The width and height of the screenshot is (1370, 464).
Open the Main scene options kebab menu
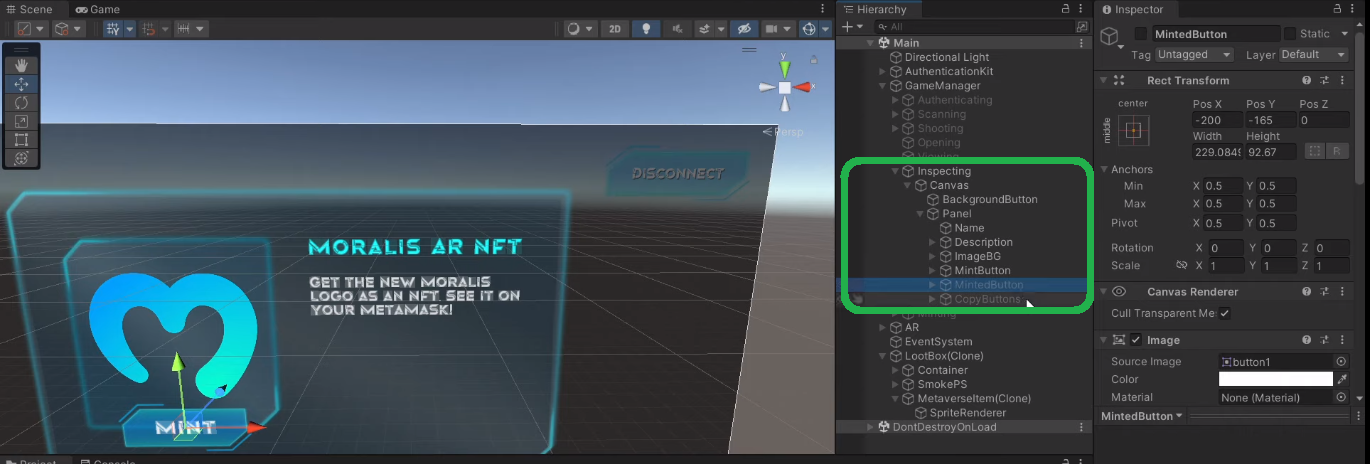pyautogui.click(x=1081, y=43)
